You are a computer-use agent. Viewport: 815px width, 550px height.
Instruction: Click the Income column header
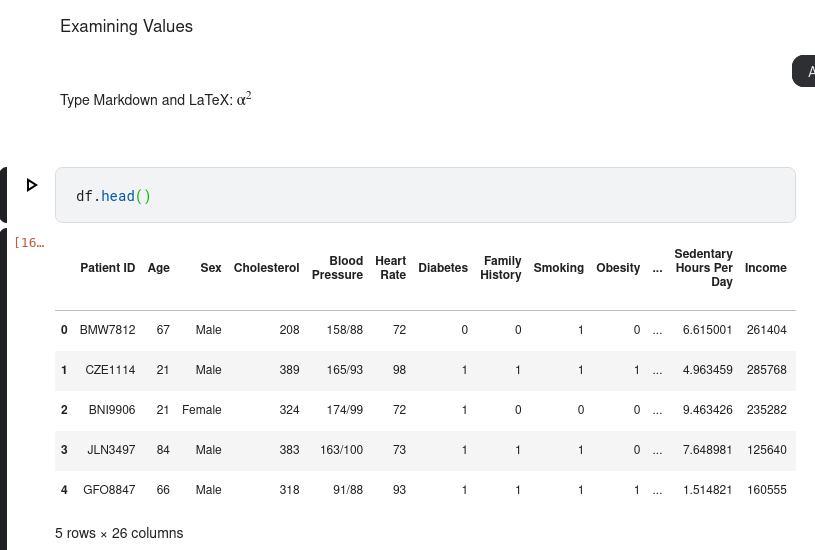(765, 268)
